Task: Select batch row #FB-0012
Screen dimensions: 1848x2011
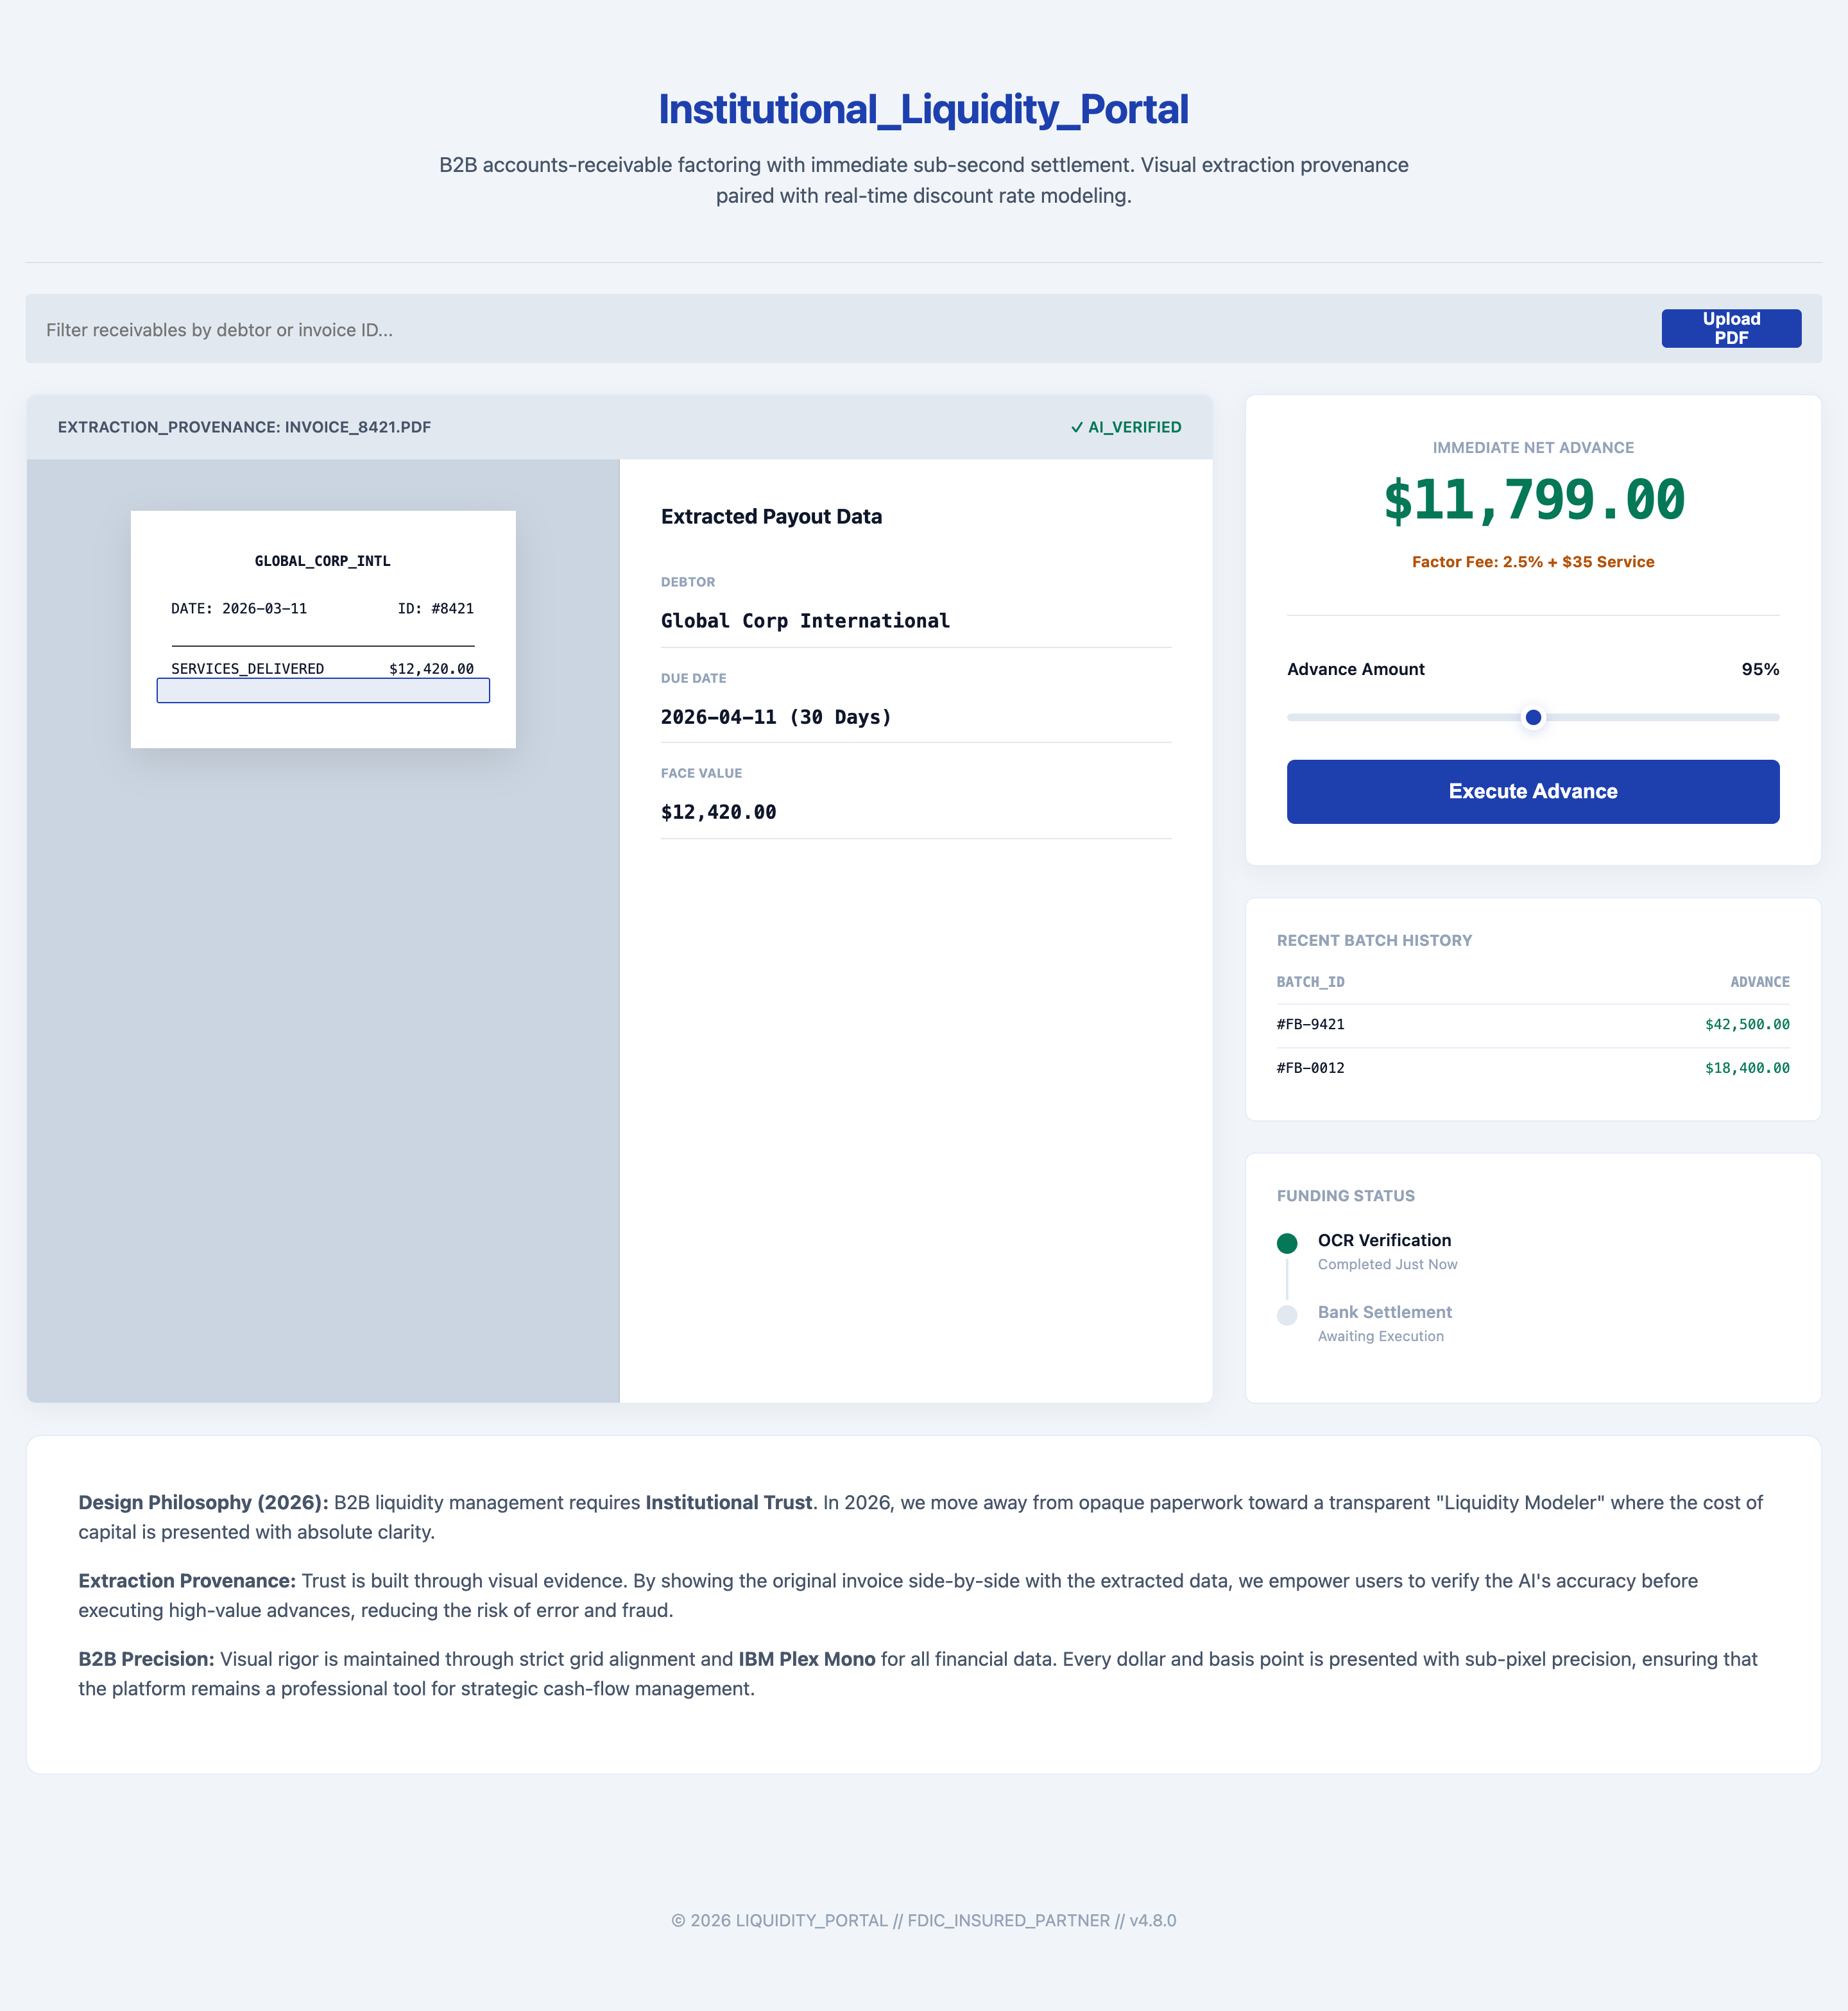Action: (x=1532, y=1068)
